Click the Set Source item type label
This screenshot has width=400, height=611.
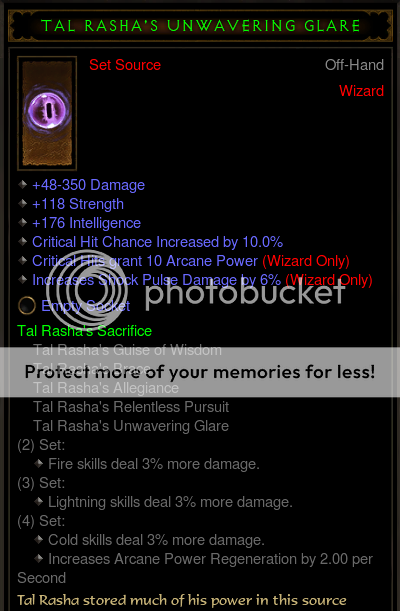coord(125,65)
